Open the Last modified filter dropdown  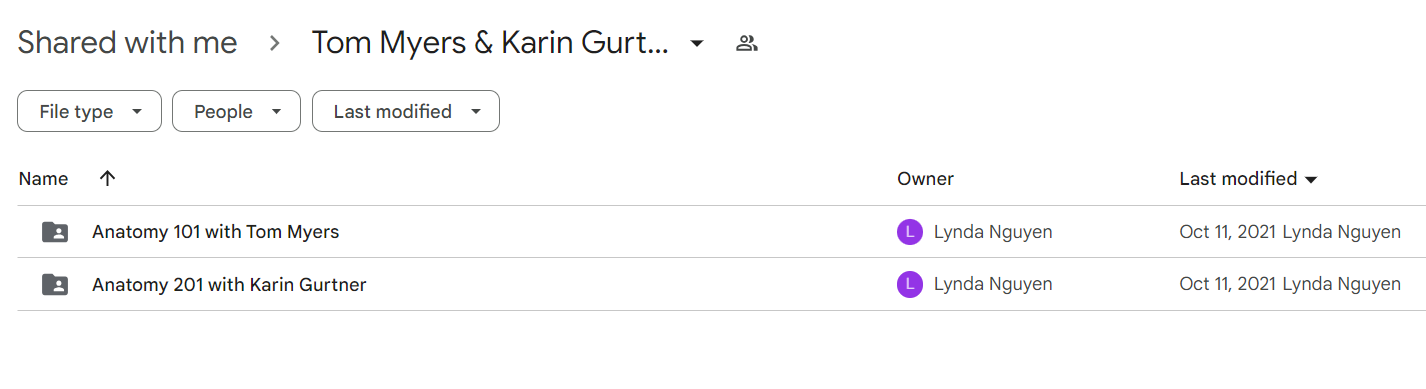[406, 111]
